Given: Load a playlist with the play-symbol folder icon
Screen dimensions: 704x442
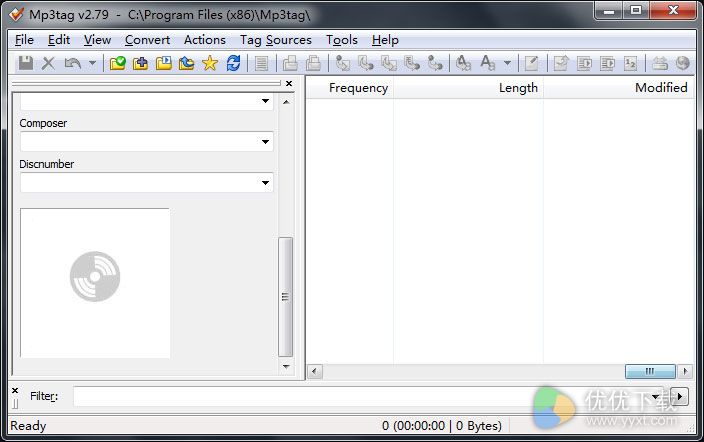Looking at the screenshot, I should [163, 63].
